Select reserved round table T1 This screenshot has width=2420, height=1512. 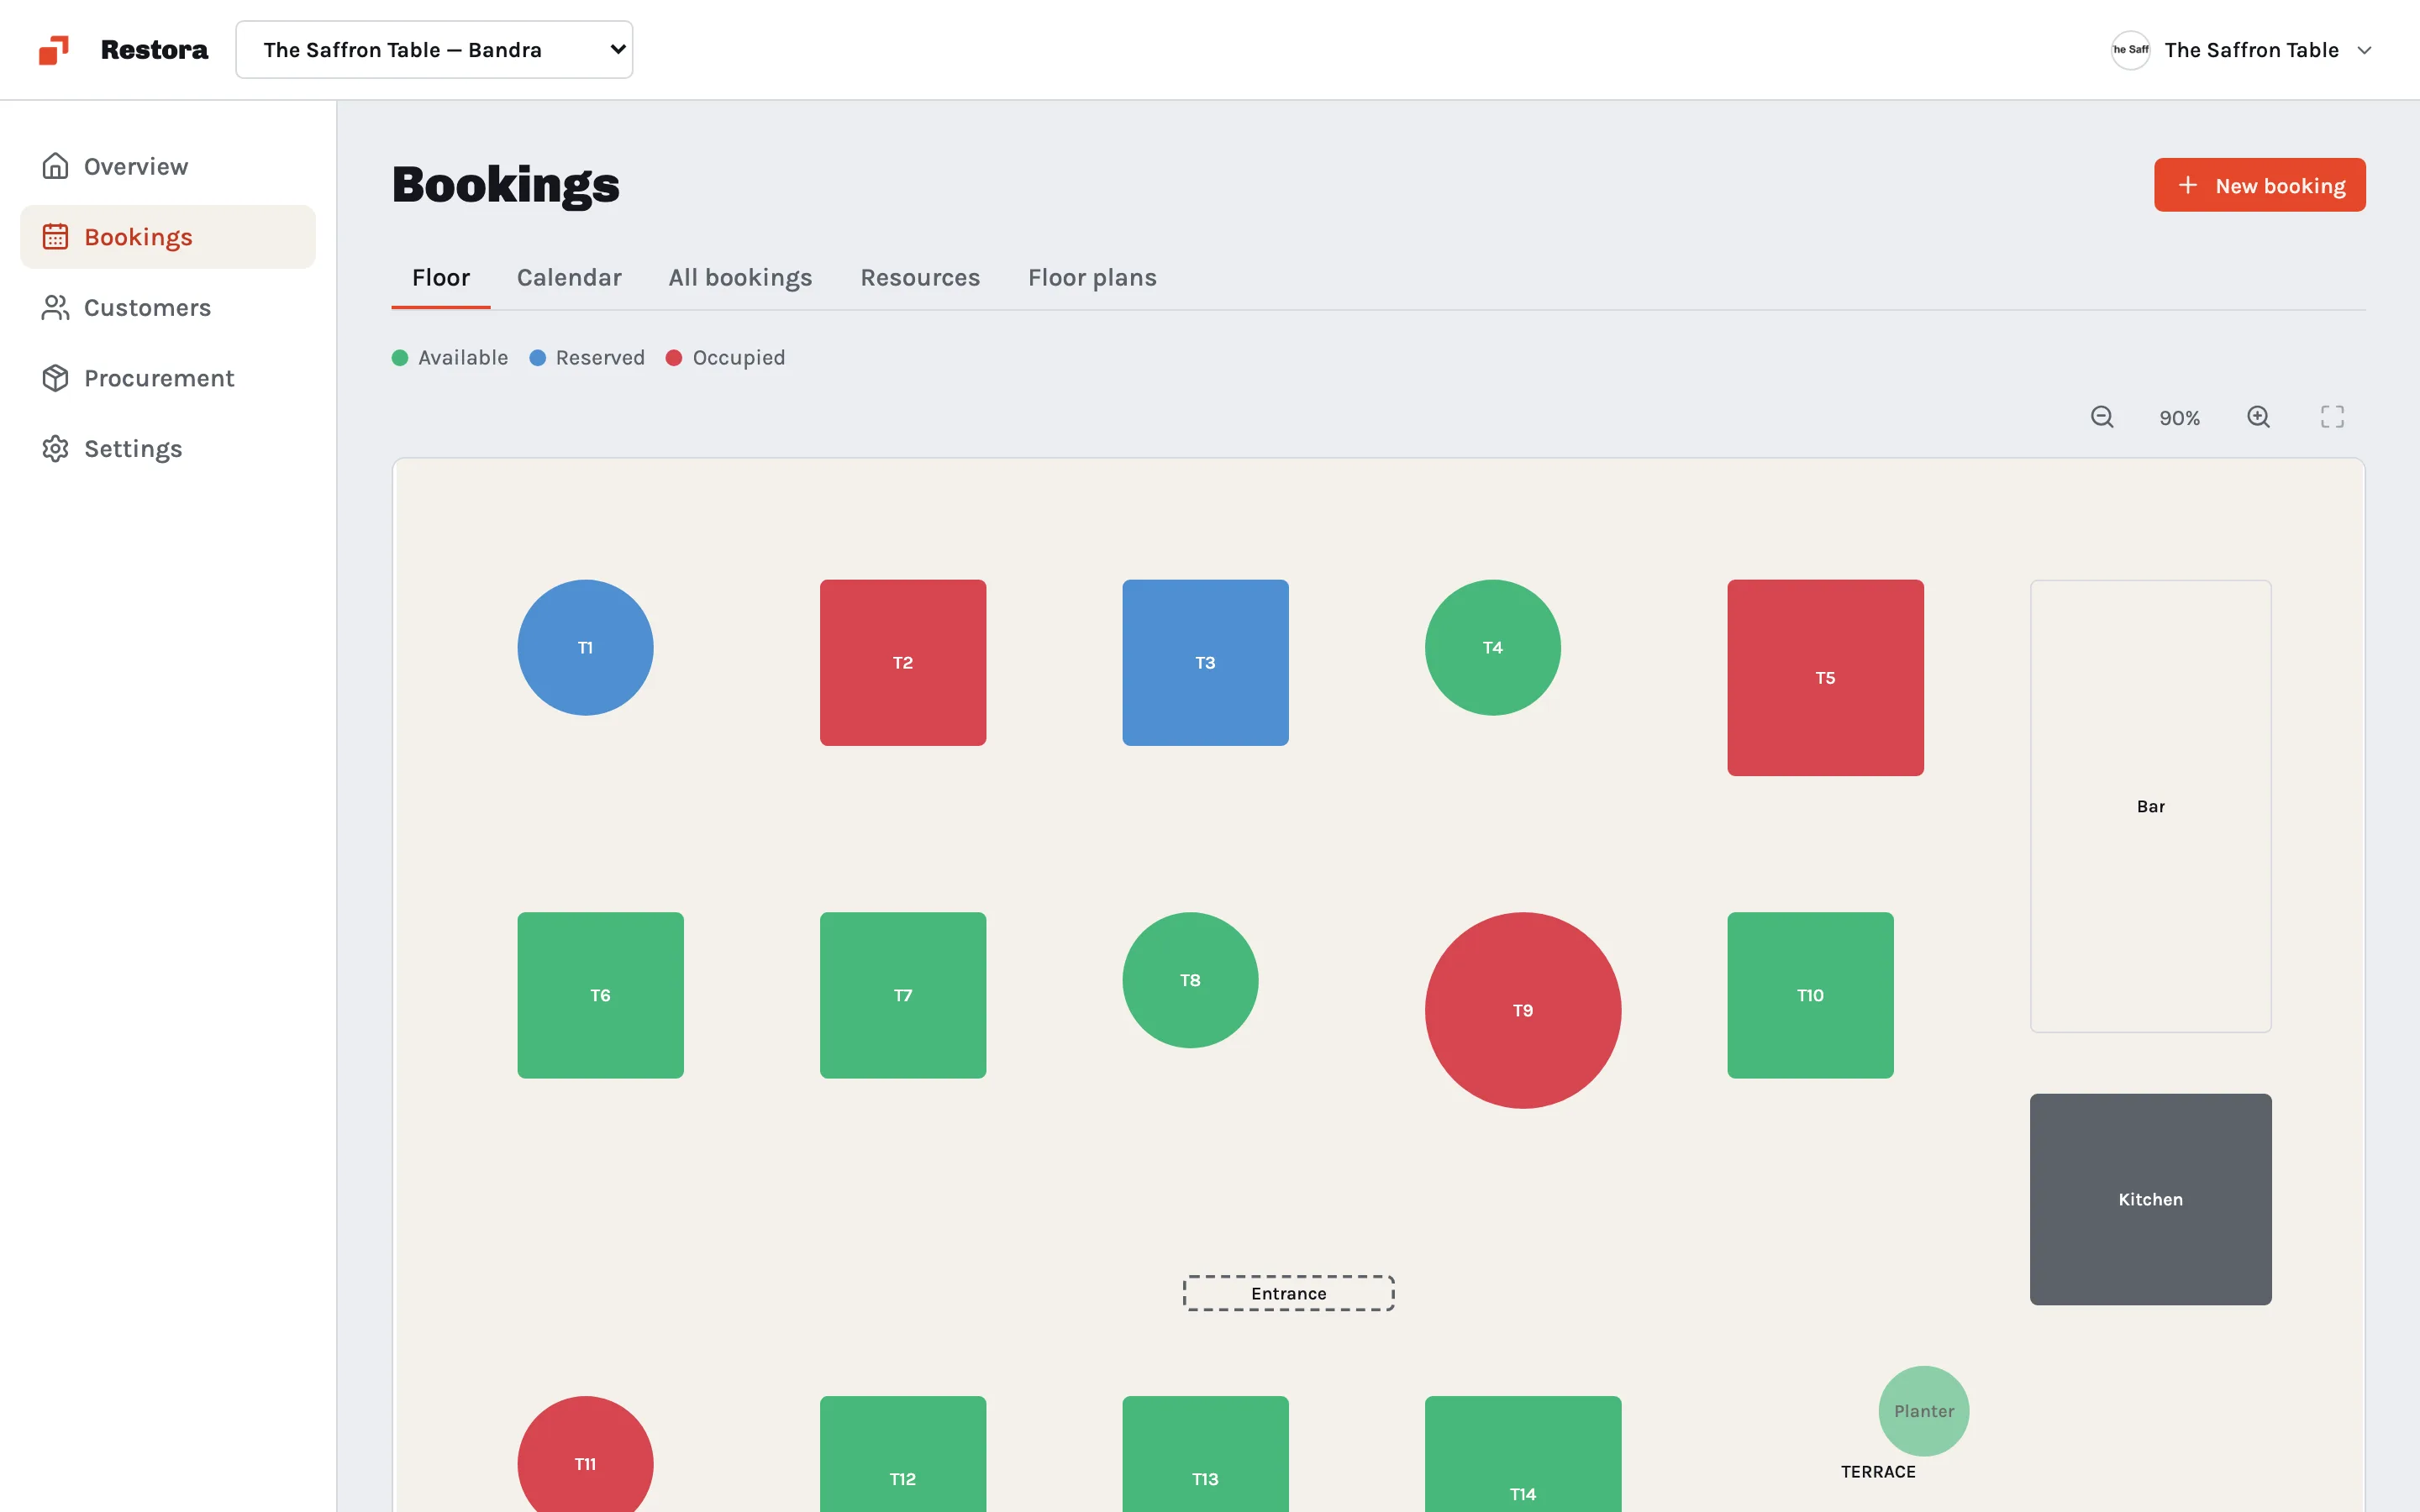pyautogui.click(x=585, y=648)
